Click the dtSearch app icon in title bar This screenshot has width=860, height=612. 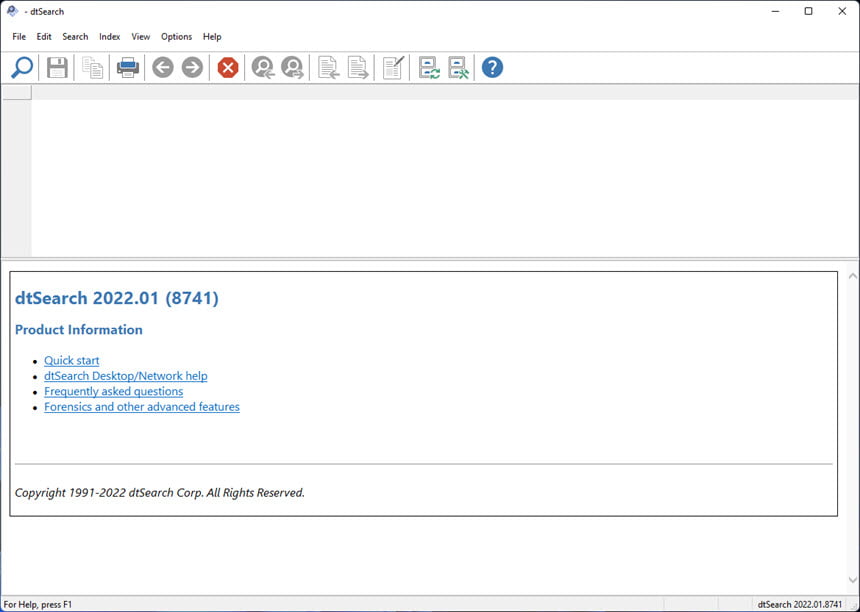coord(12,11)
